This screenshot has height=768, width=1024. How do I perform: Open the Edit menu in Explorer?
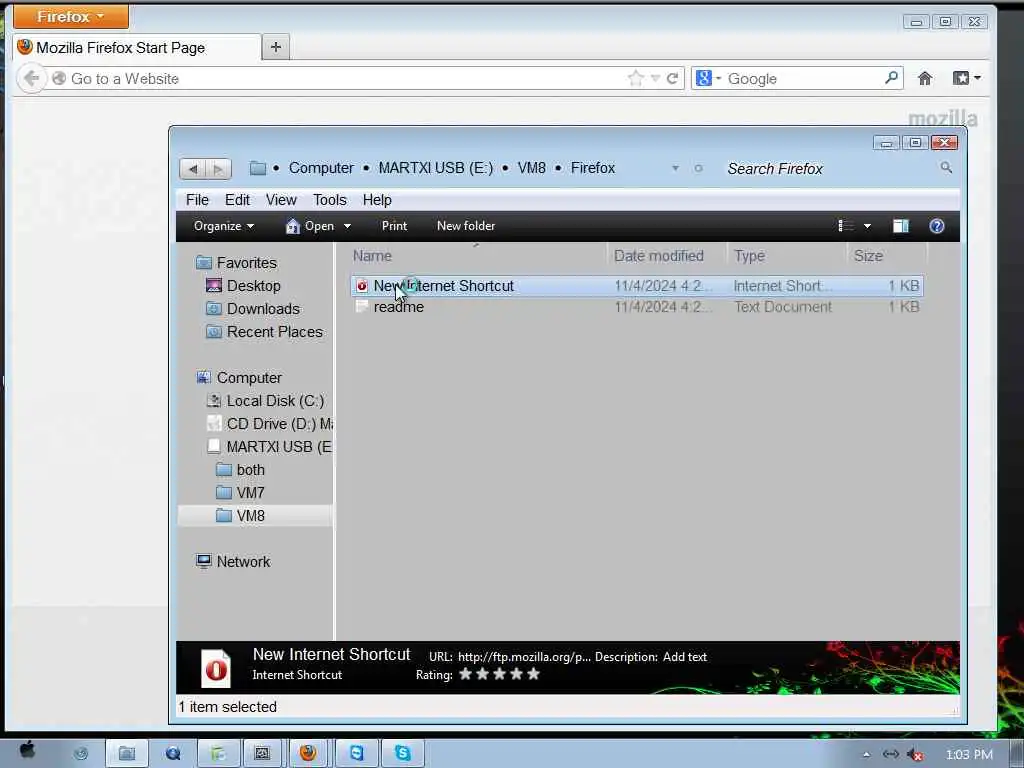[237, 200]
